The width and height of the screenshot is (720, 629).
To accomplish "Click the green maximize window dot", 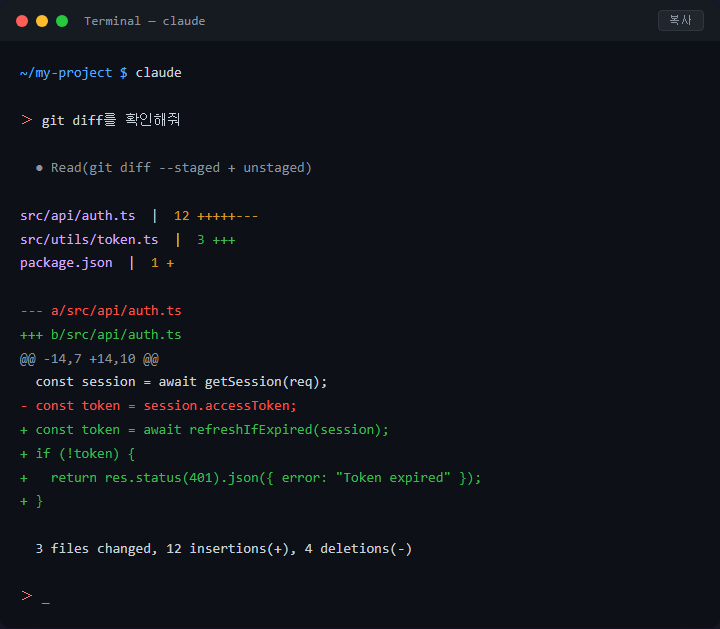I will tap(62, 21).
